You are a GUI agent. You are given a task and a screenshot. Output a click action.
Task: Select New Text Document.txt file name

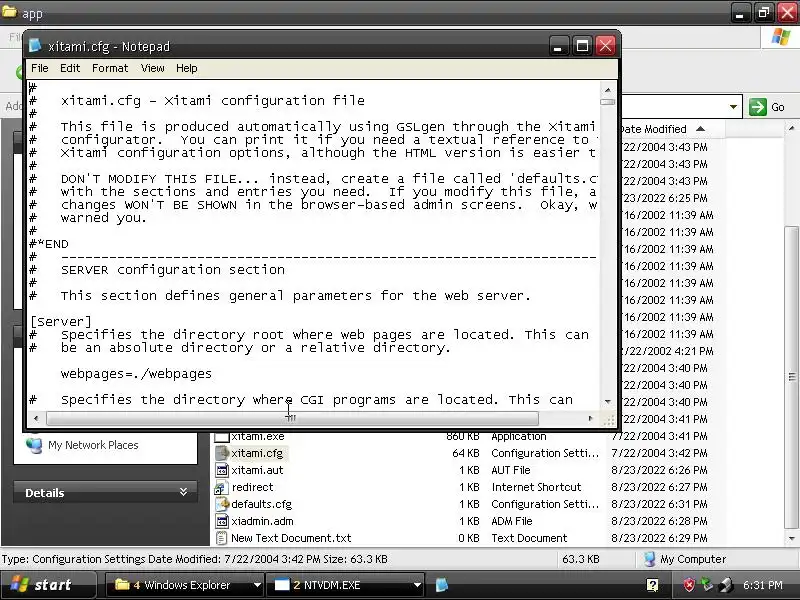[291, 538]
